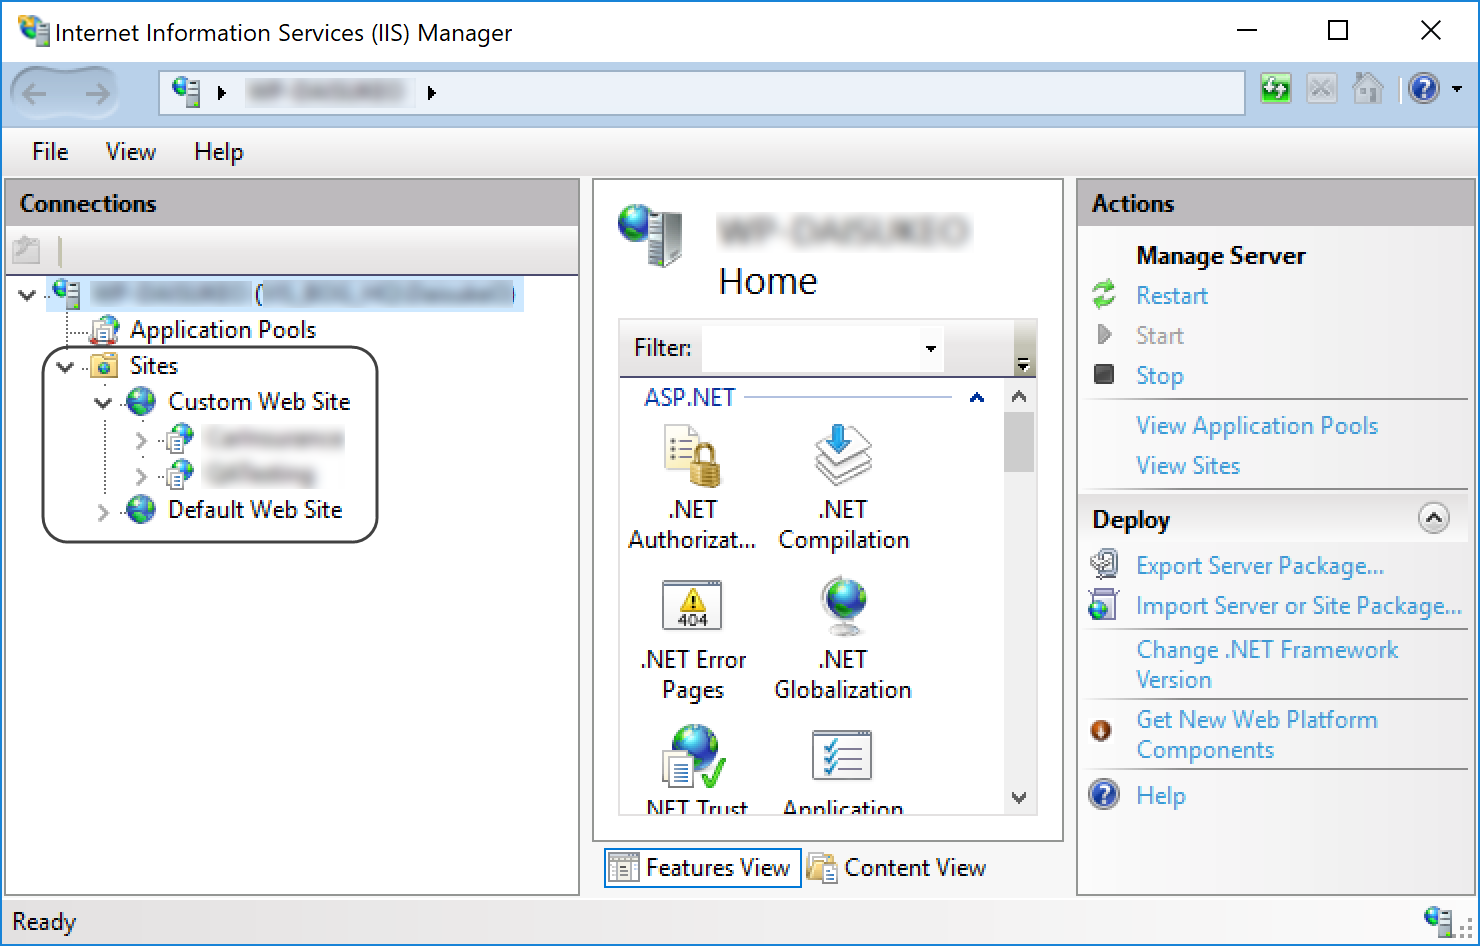1480x946 pixels.
Task: Click Restart in Actions pane
Action: (x=1172, y=296)
